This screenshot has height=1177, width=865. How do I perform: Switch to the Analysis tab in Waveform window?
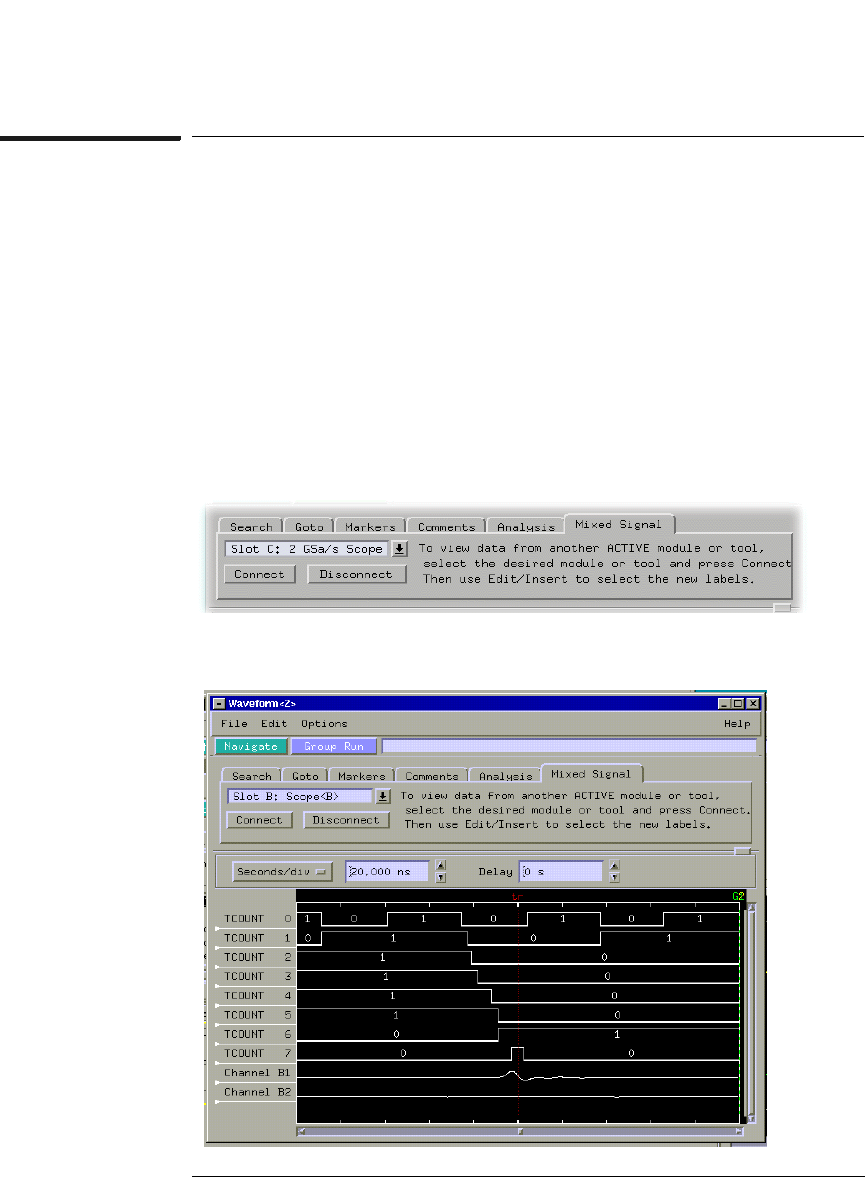click(505, 776)
